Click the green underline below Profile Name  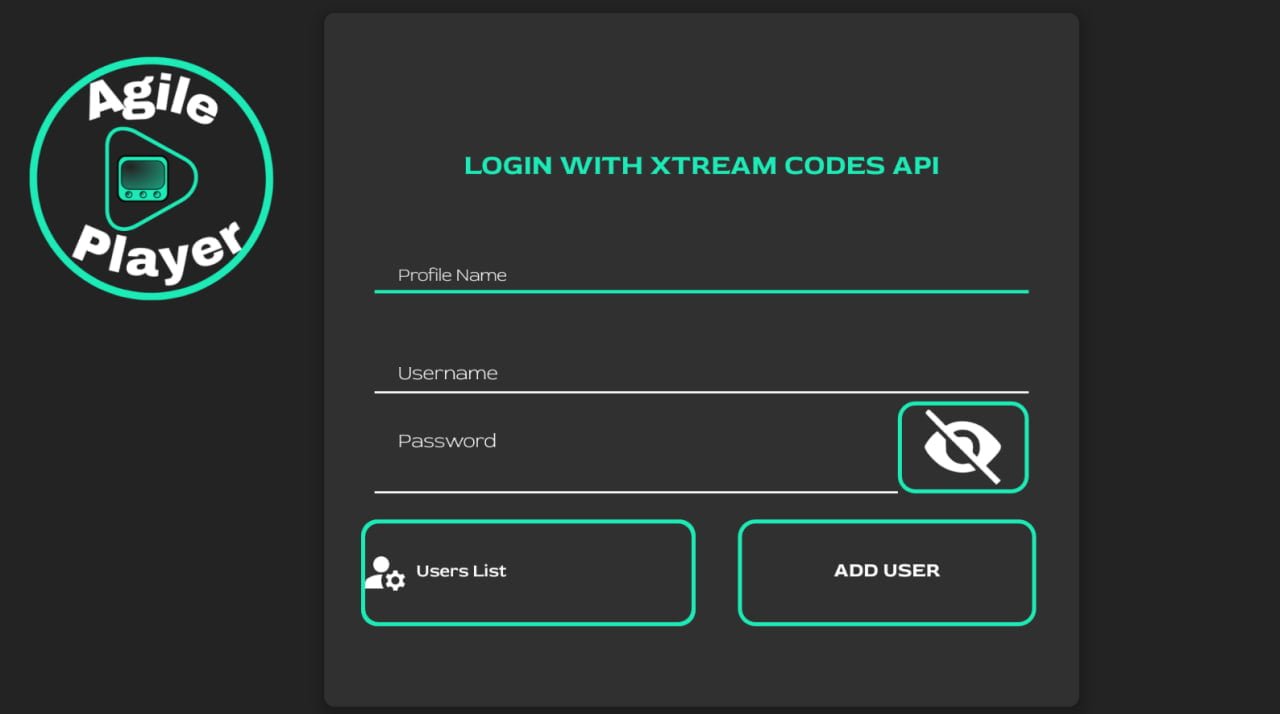coord(700,291)
